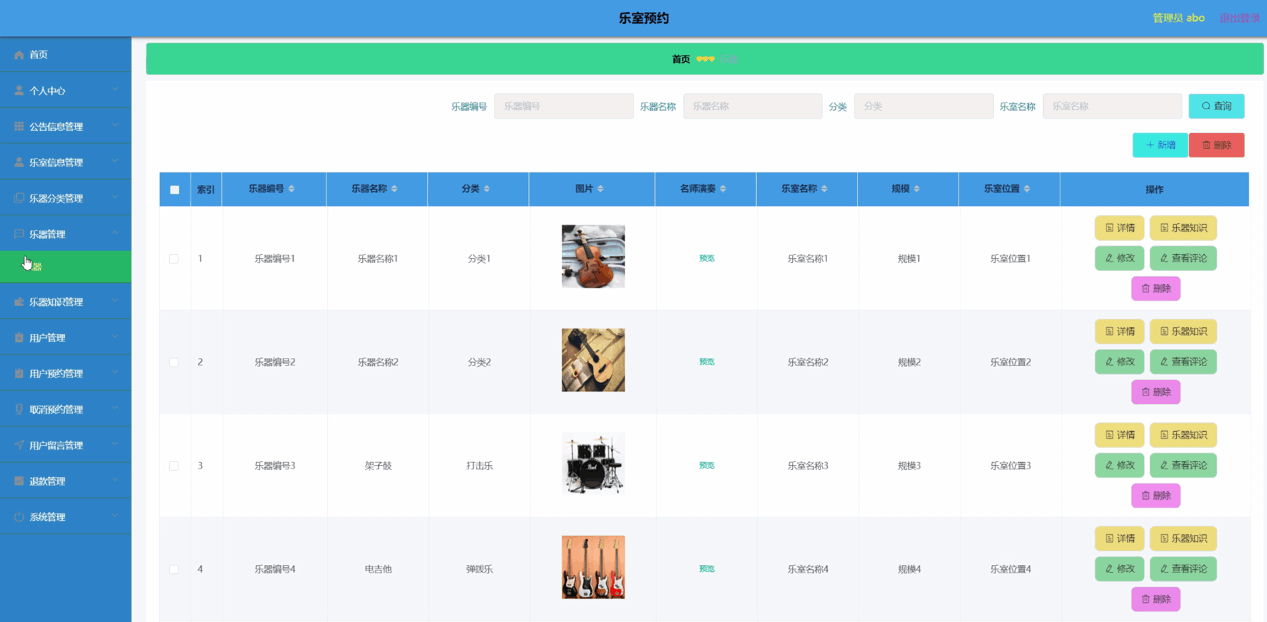The width and height of the screenshot is (1267, 622).
Task: Select the 首页 home icon in sidebar
Action: tap(18, 54)
